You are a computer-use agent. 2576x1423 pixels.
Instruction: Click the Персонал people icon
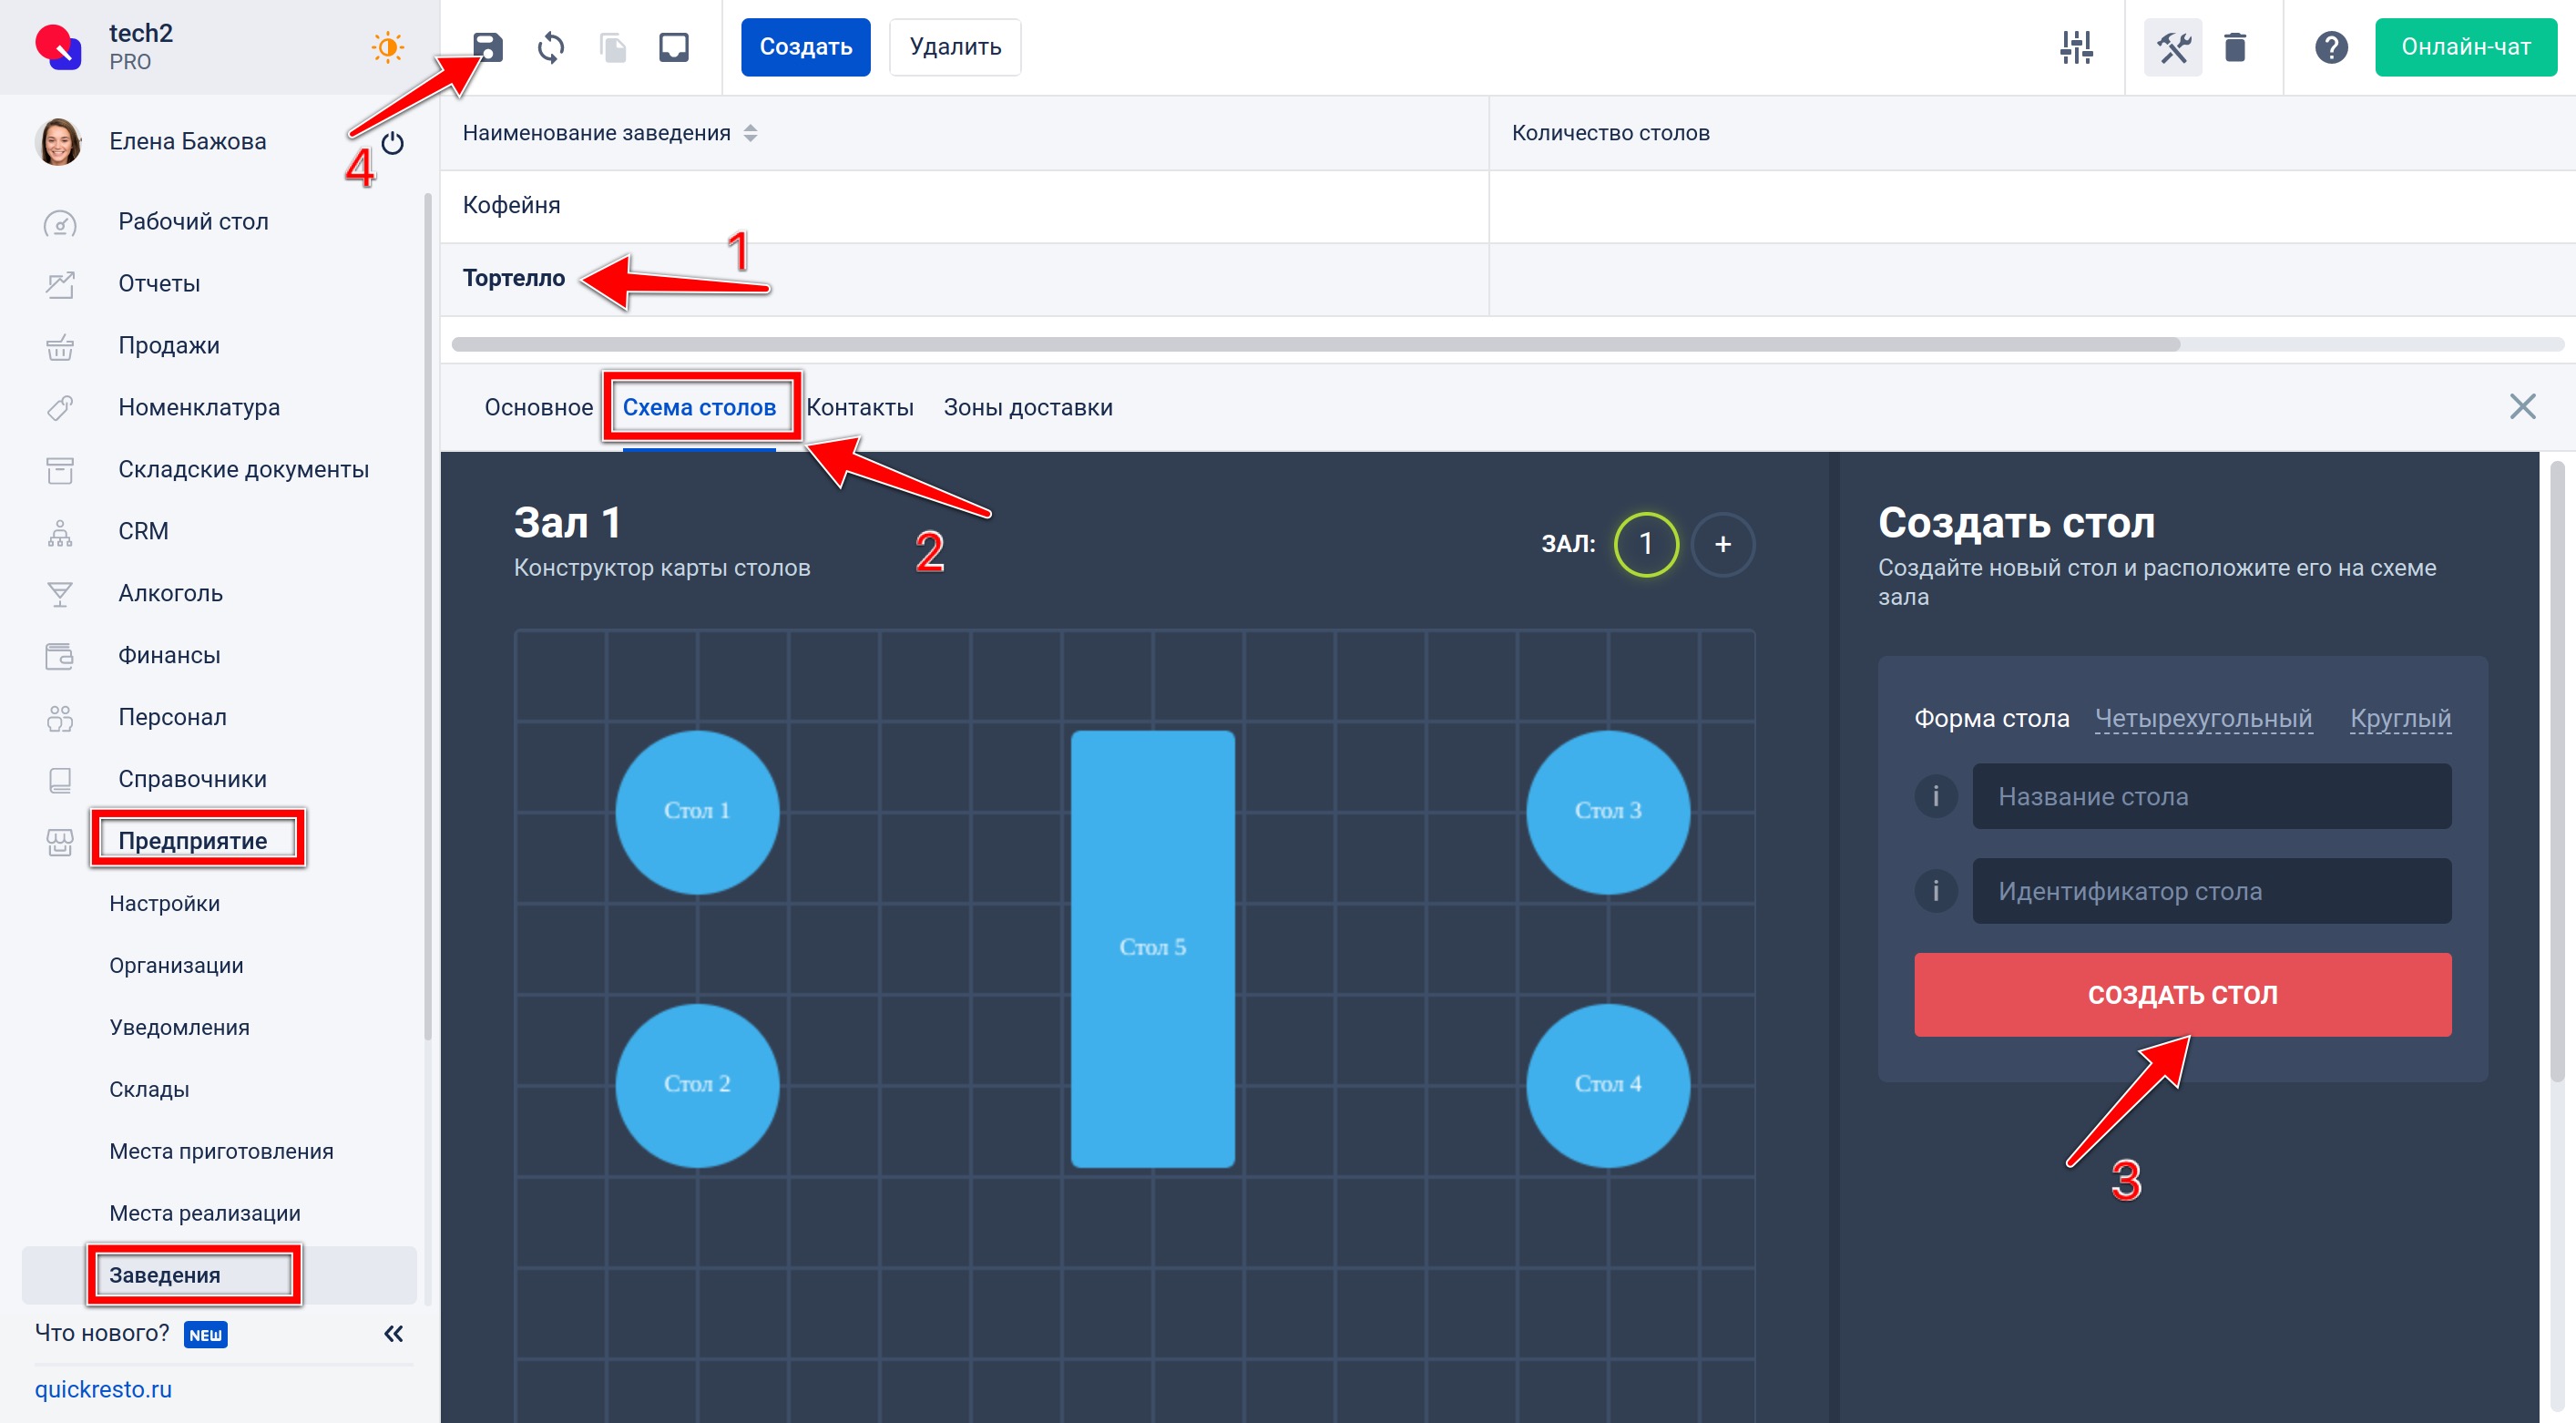click(x=59, y=718)
